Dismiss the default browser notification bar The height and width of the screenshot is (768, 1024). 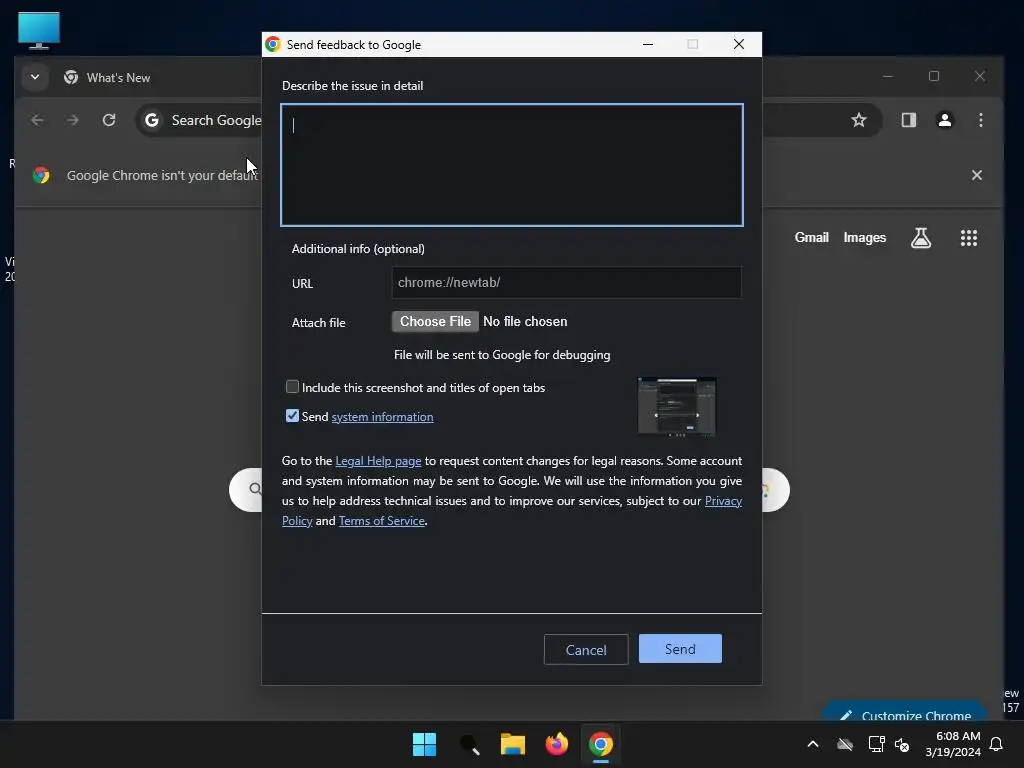pos(976,175)
